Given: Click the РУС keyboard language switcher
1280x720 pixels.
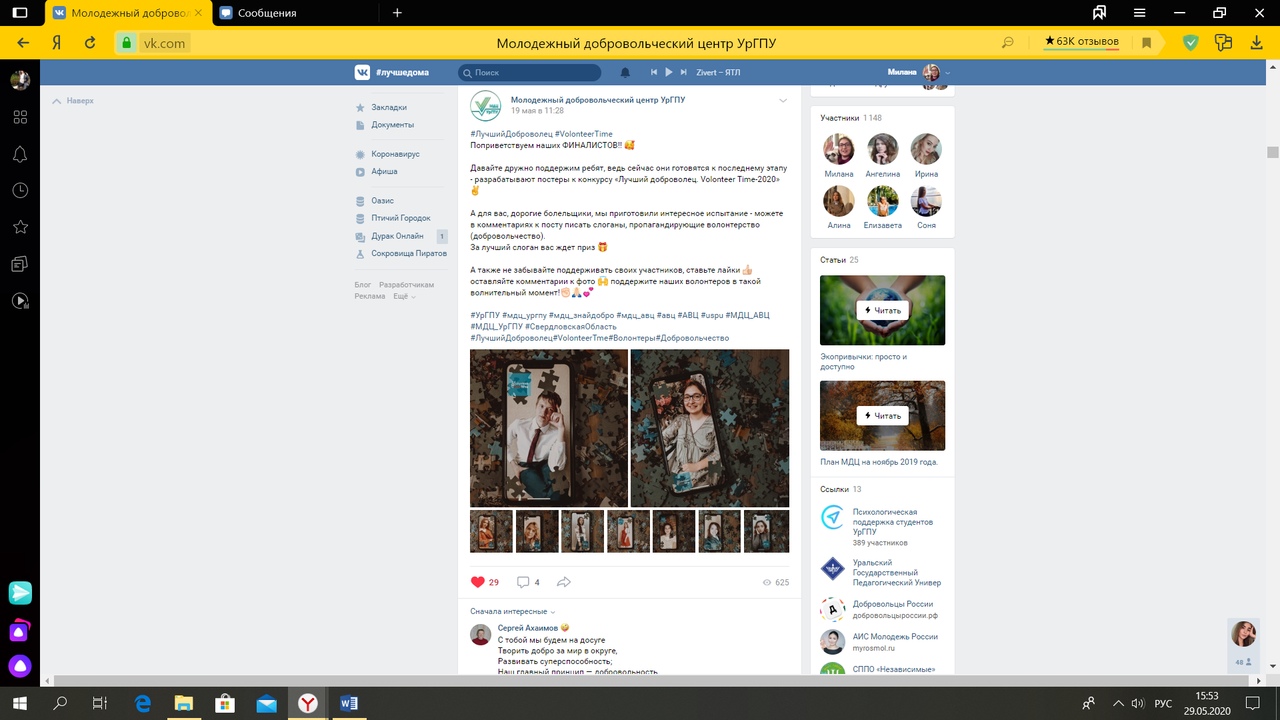Looking at the screenshot, I should (x=1163, y=704).
